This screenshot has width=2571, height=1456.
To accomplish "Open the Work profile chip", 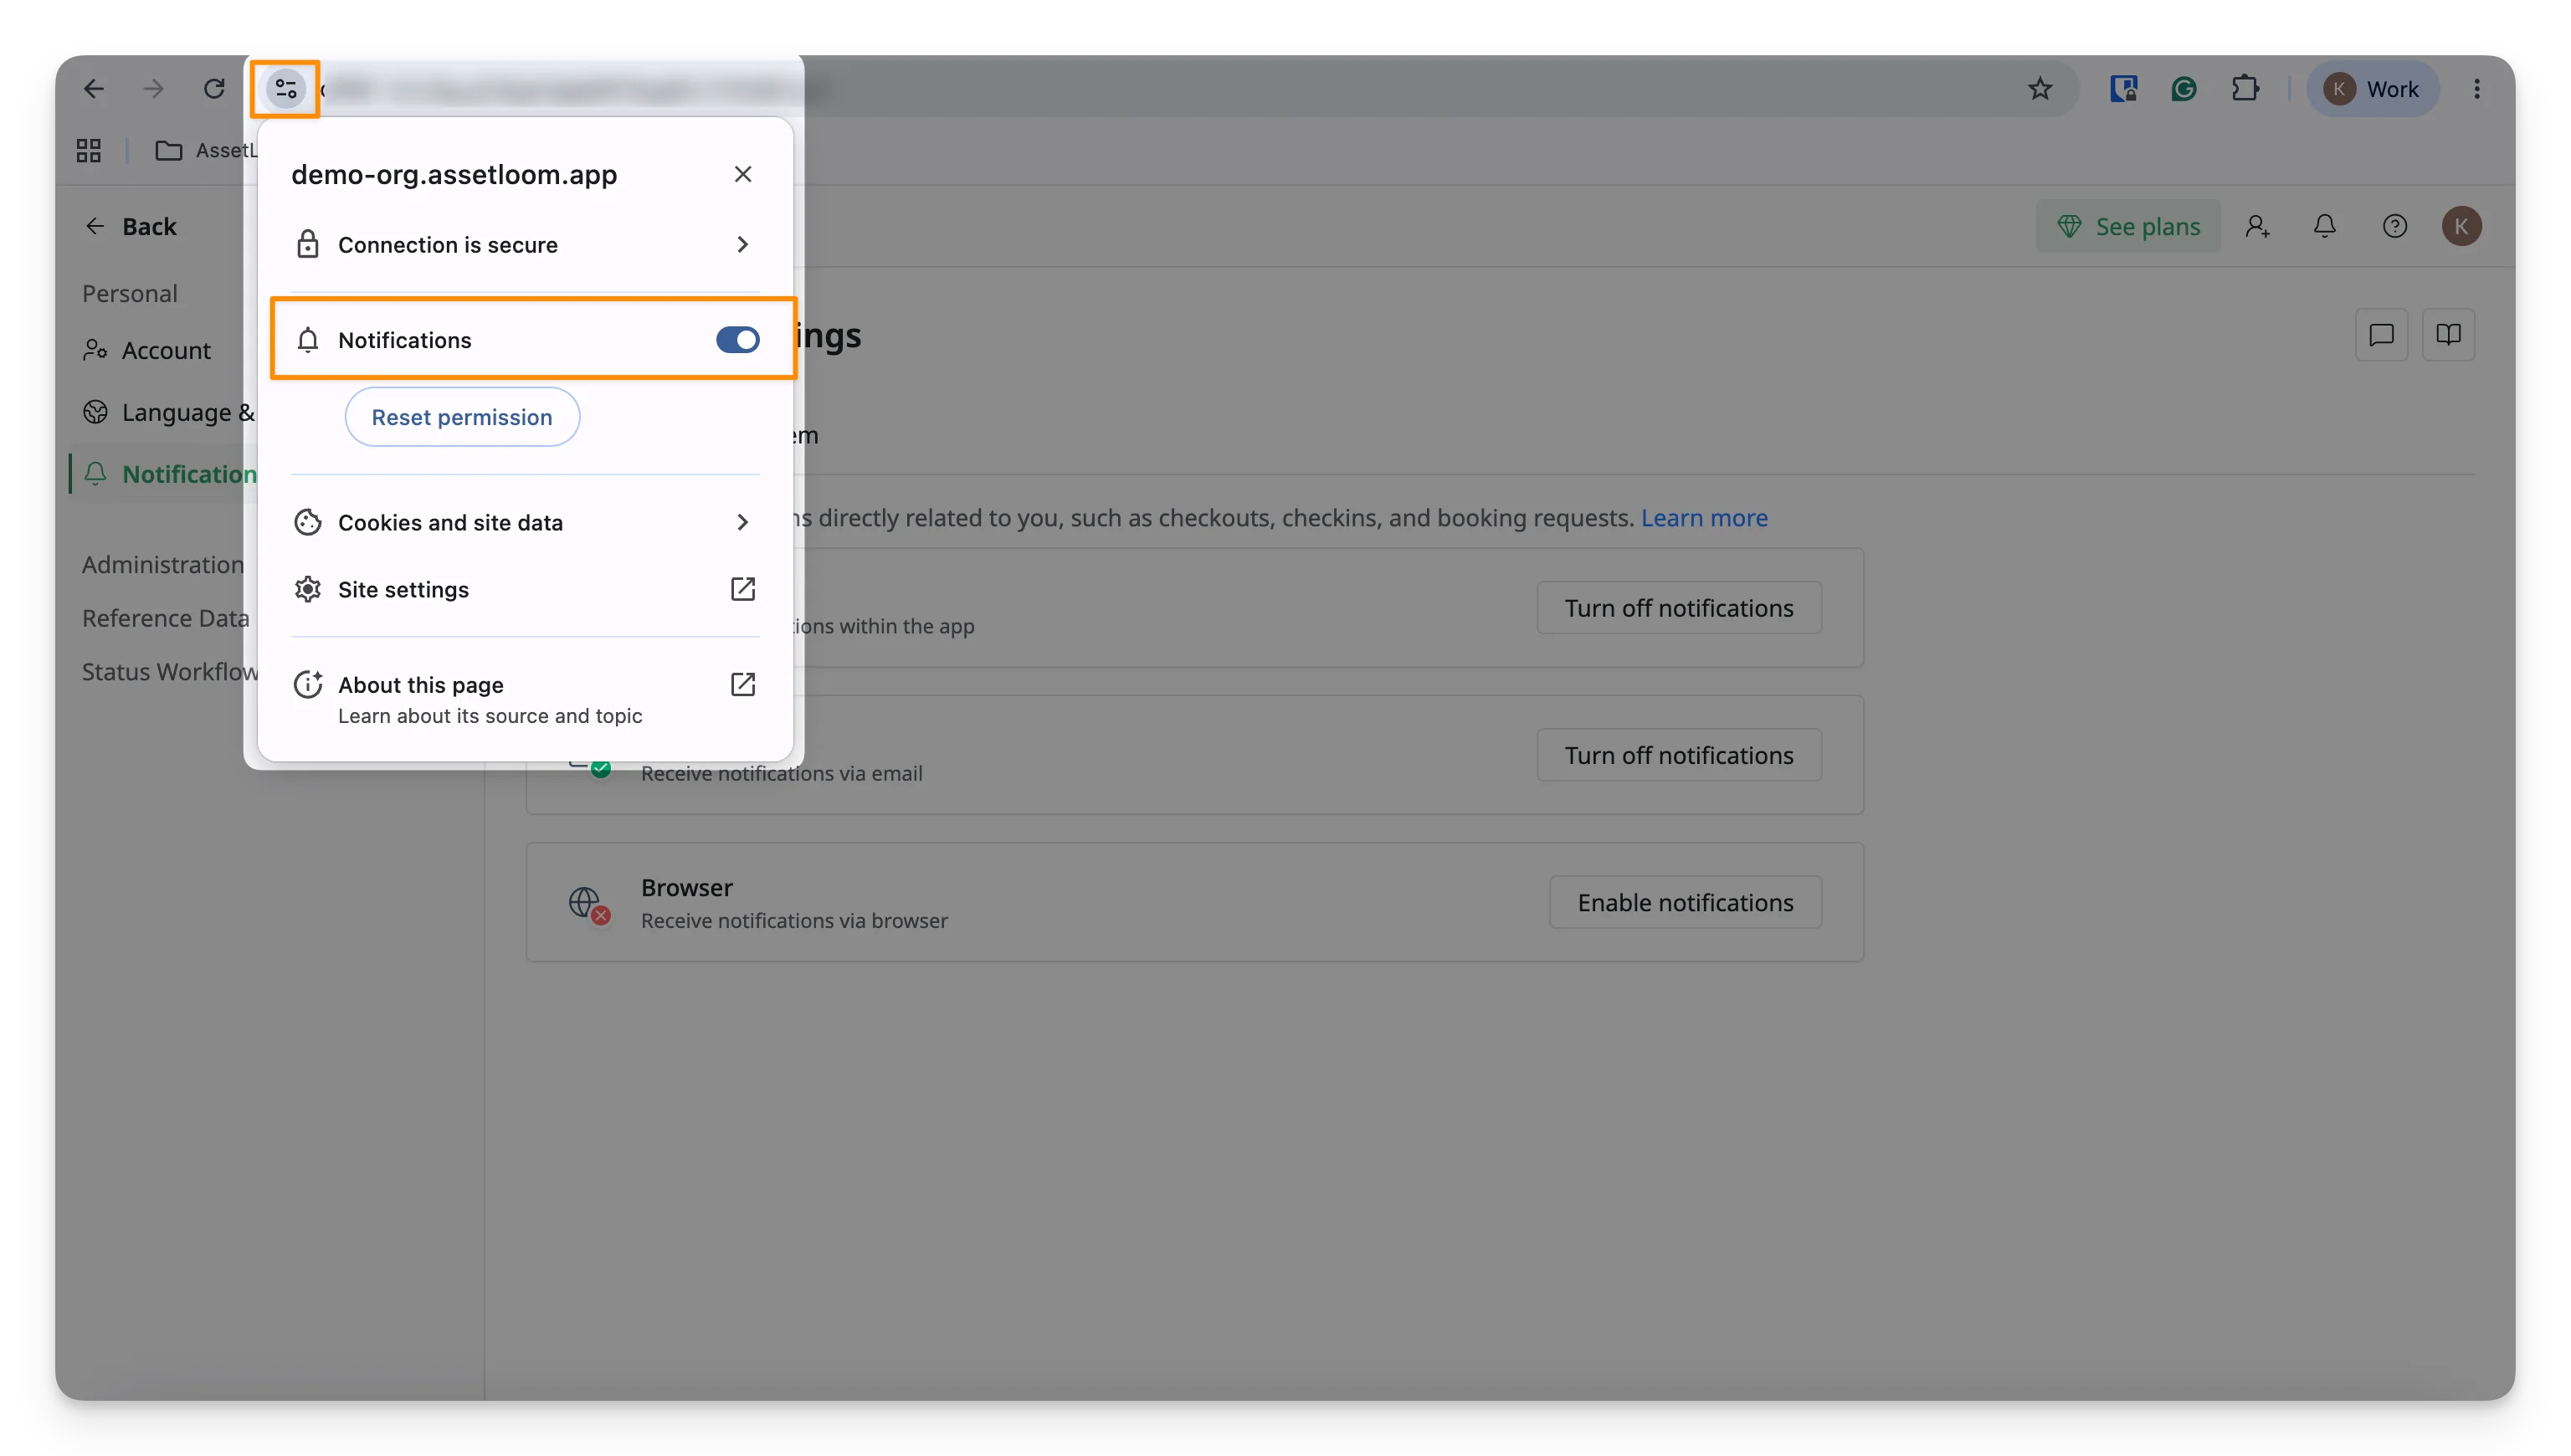I will tap(2372, 89).
